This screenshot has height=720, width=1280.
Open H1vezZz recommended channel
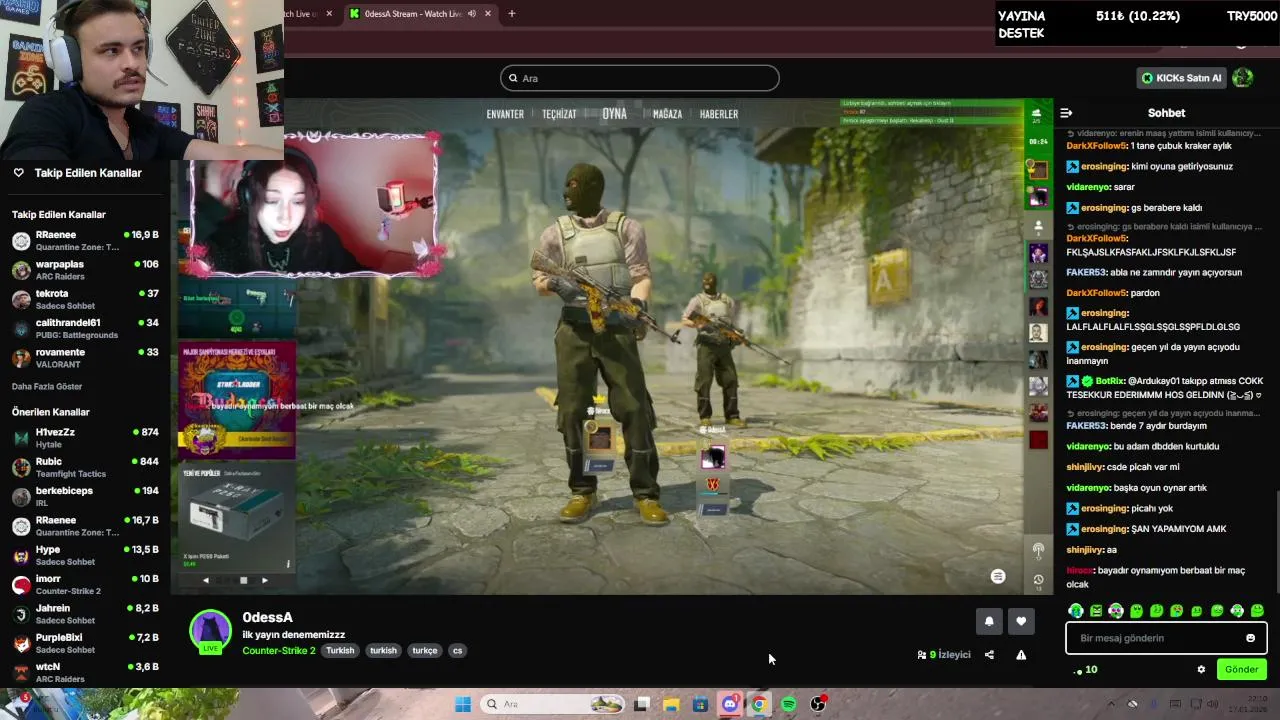tap(85, 438)
